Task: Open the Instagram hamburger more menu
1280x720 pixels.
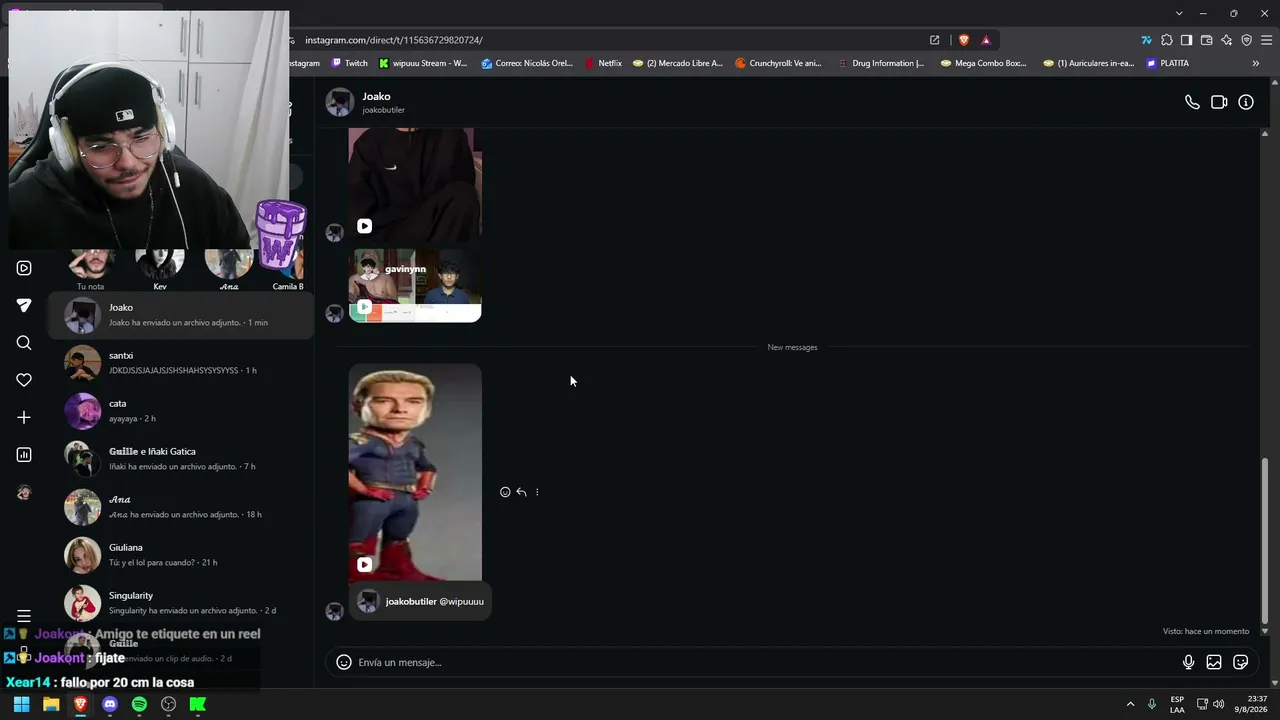Action: coord(24,616)
